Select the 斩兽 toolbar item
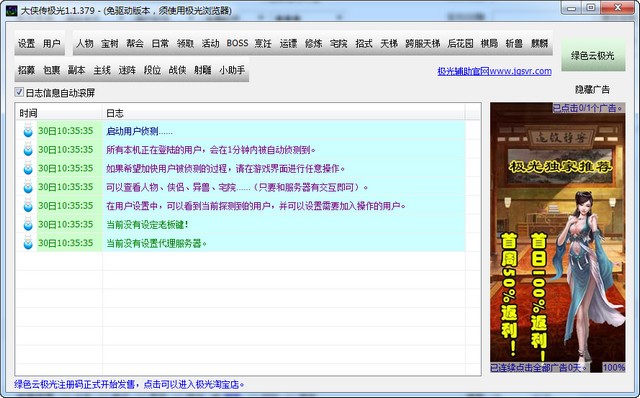The image size is (640, 398). 514,43
